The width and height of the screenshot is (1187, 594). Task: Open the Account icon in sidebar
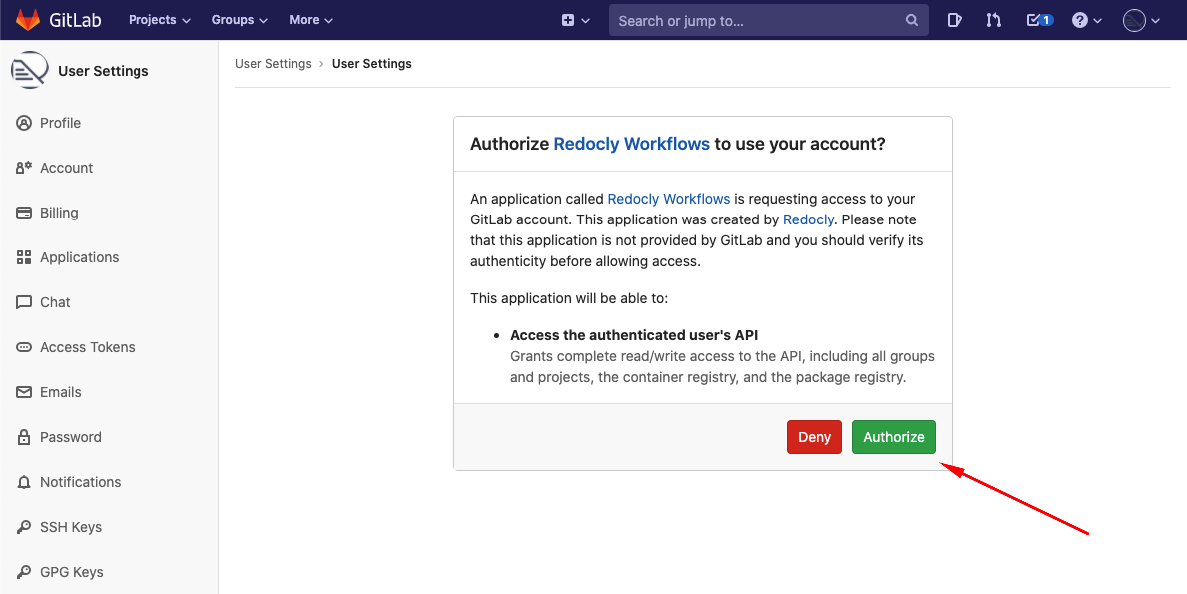tap(24, 168)
